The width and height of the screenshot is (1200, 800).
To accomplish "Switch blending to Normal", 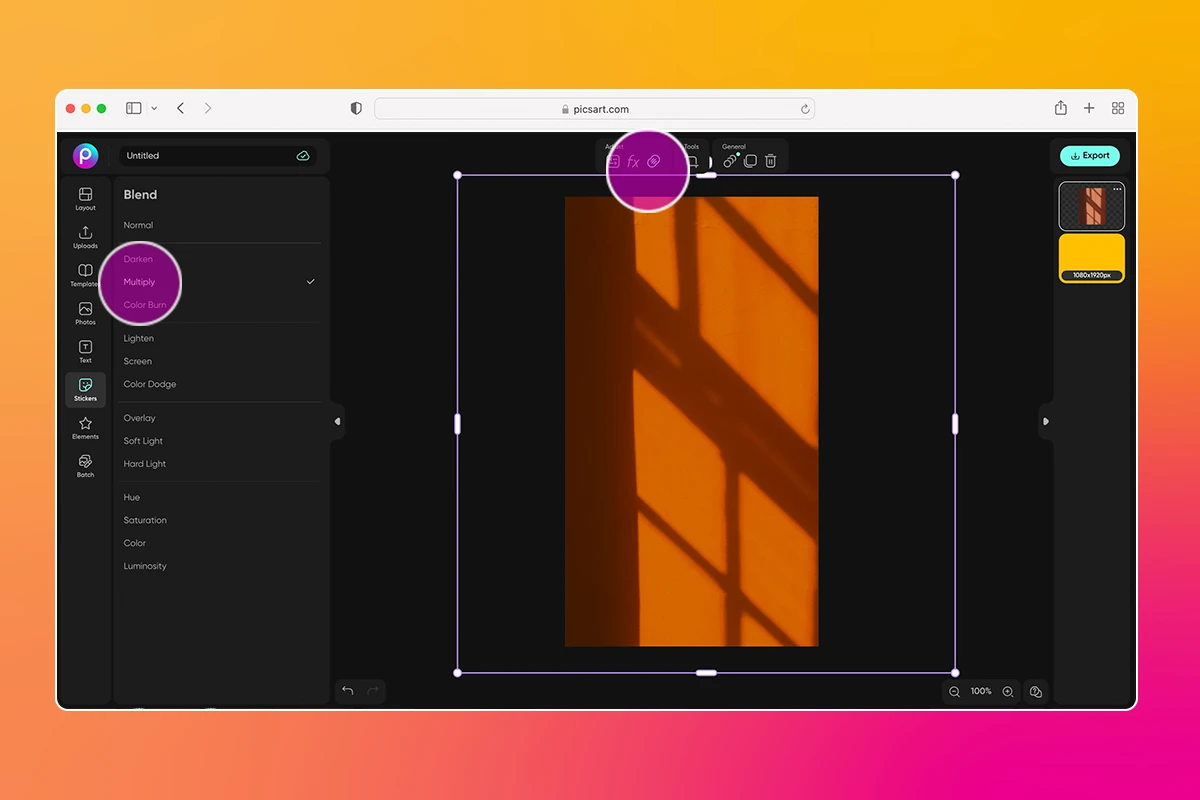I will pos(137,225).
